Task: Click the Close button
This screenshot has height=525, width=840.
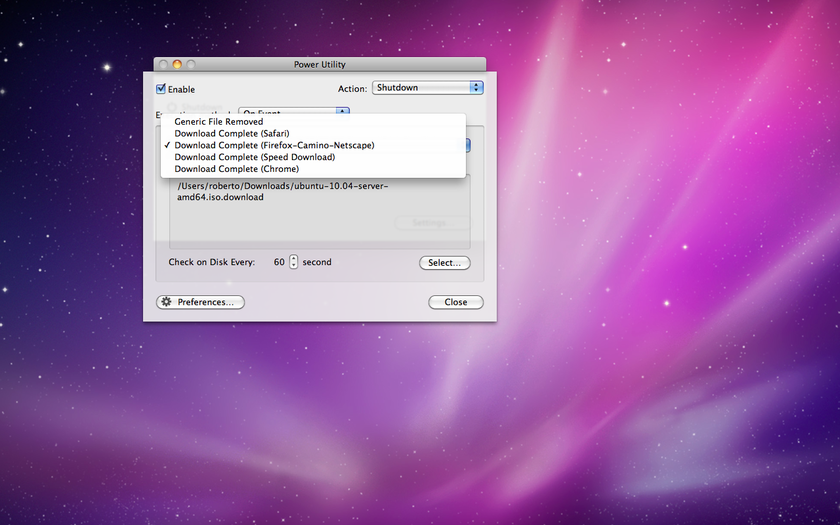Action: click(x=456, y=302)
